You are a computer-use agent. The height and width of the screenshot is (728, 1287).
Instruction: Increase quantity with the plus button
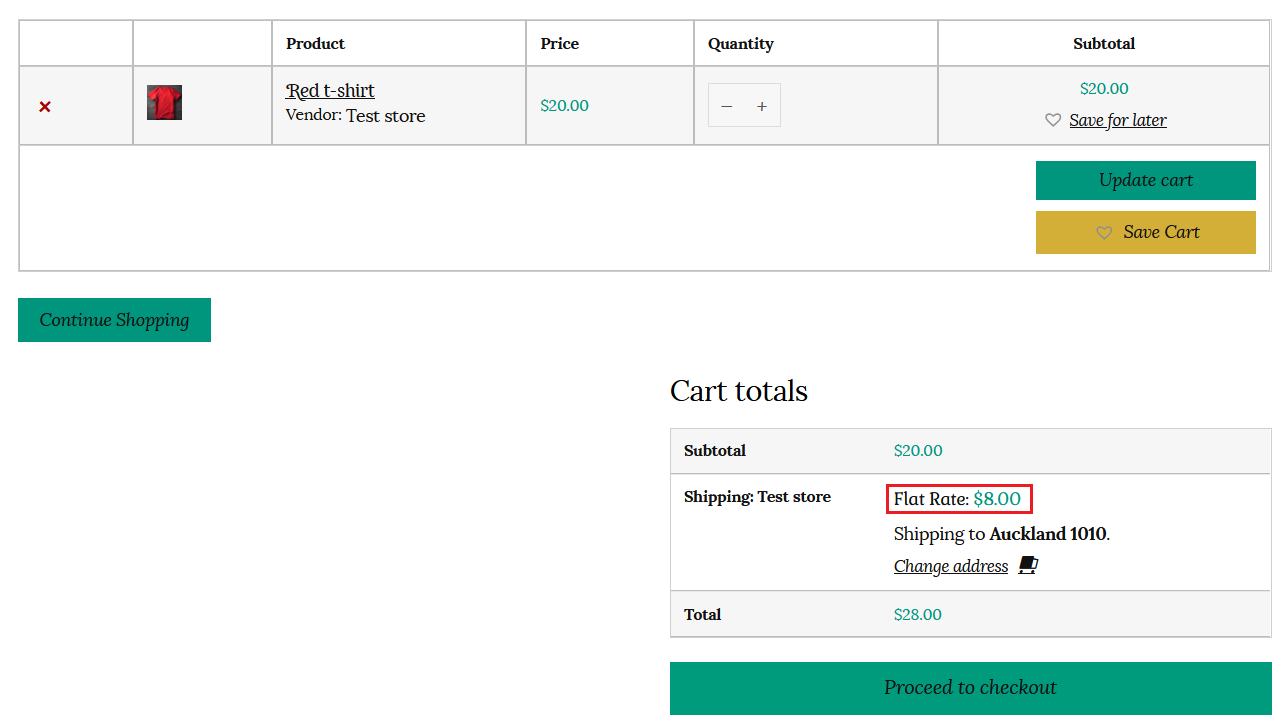tap(762, 106)
